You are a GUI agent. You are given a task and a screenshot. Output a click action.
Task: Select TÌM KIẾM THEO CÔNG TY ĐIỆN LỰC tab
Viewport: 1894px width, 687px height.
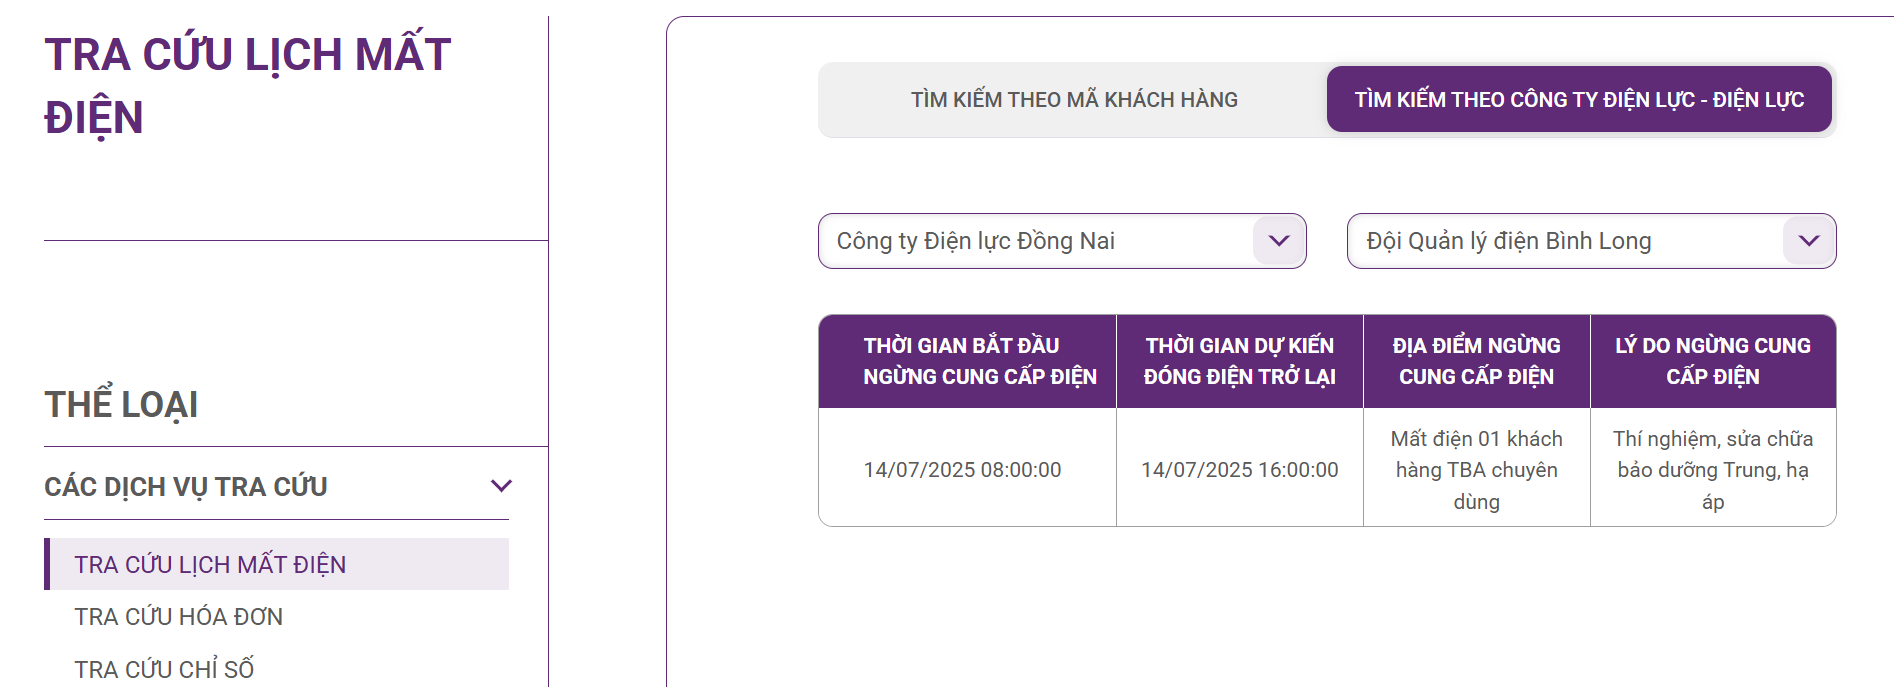click(x=1579, y=100)
